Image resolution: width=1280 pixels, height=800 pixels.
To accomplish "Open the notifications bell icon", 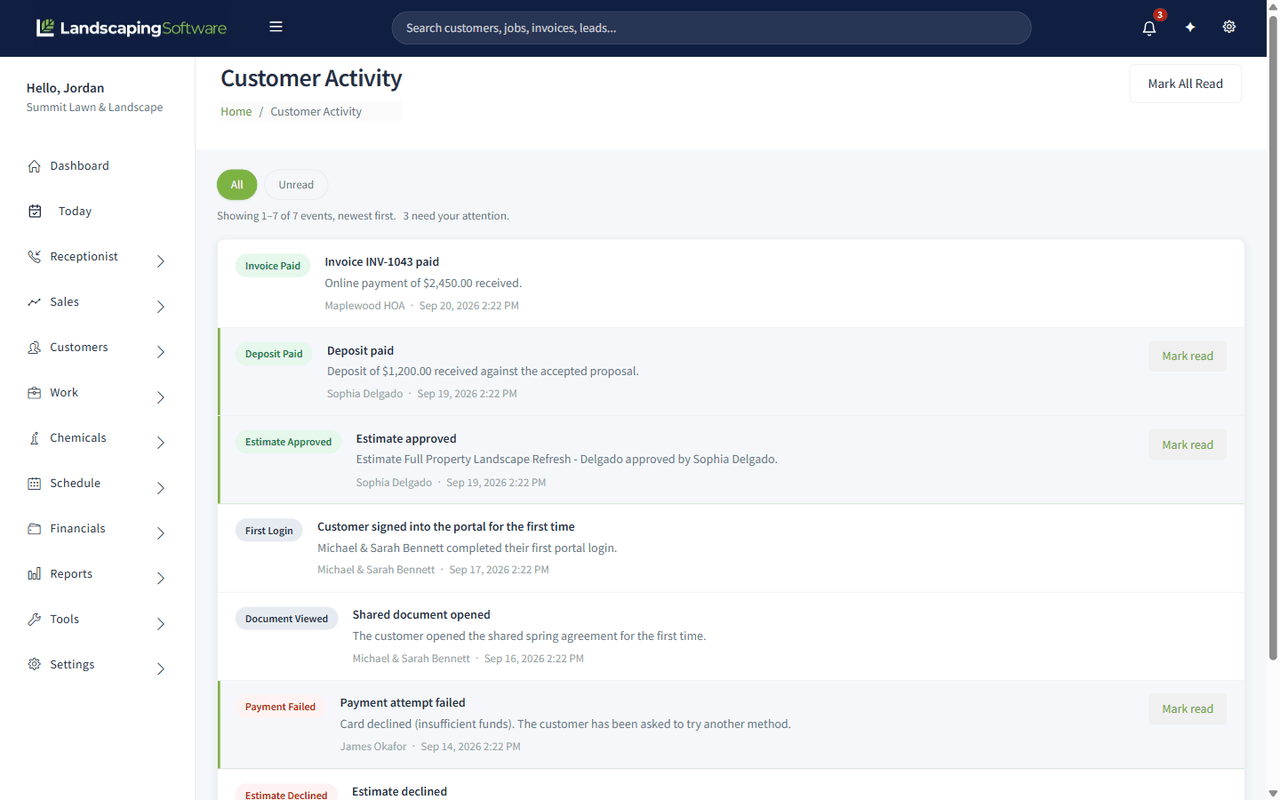I will (1149, 28).
